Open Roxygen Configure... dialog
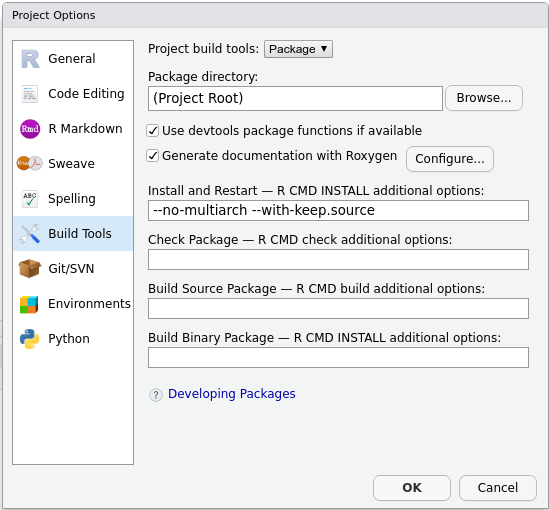The image size is (549, 510). coord(450,159)
